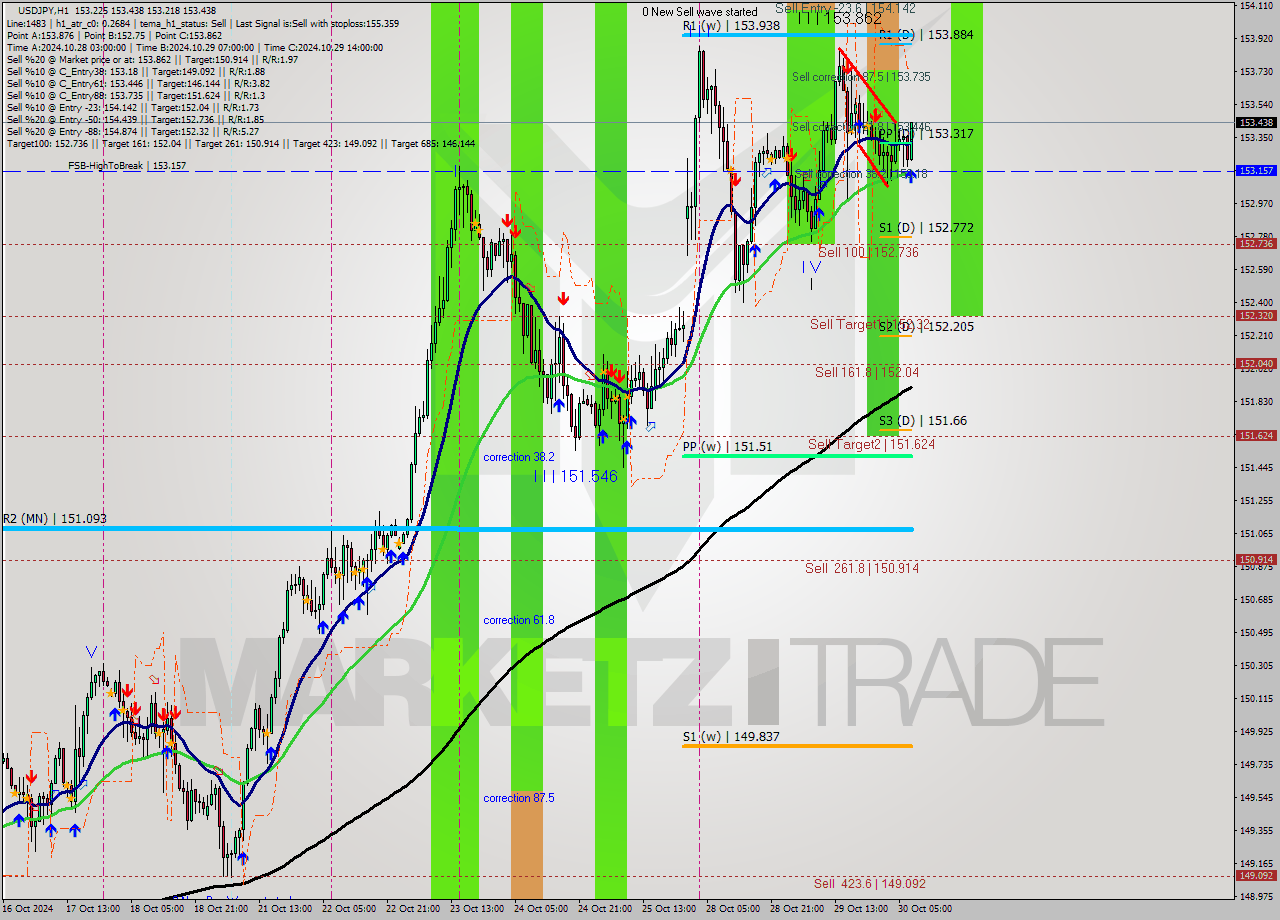Select the red 152.040 price axis tag
Viewport: 1280px width, 920px height.
pyautogui.click(x=1256, y=364)
